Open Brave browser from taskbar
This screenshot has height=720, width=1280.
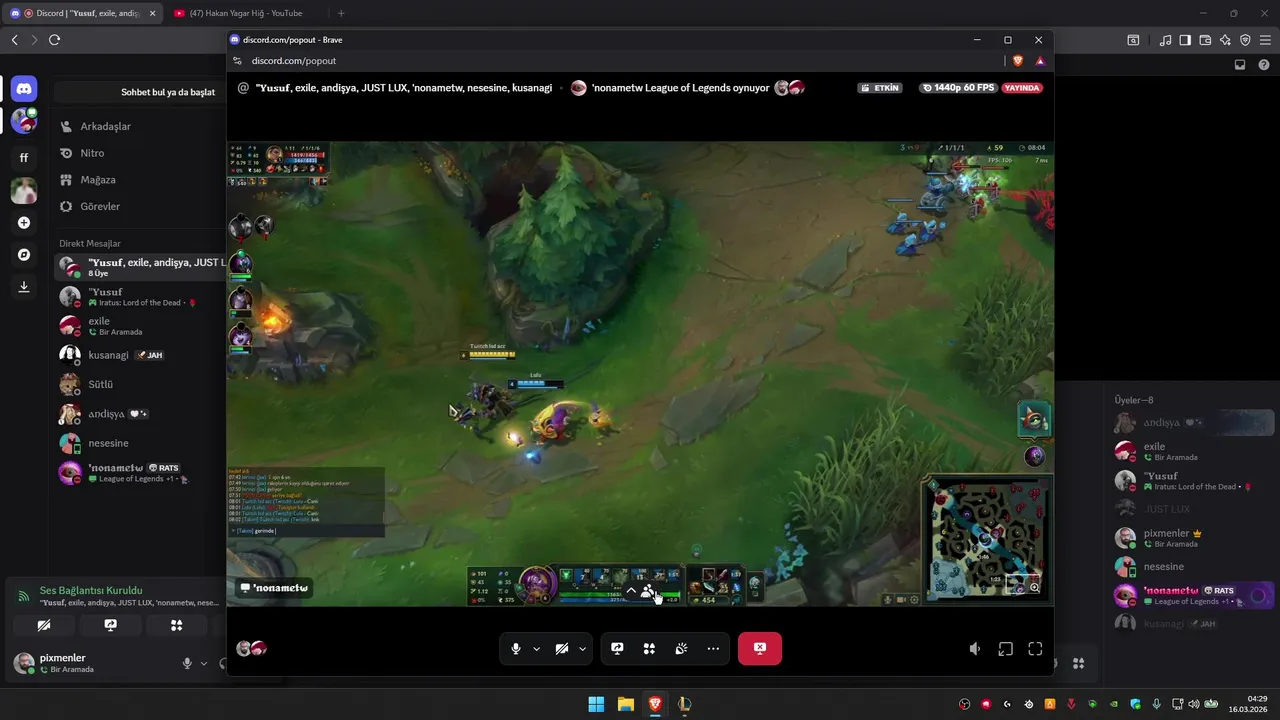[655, 704]
